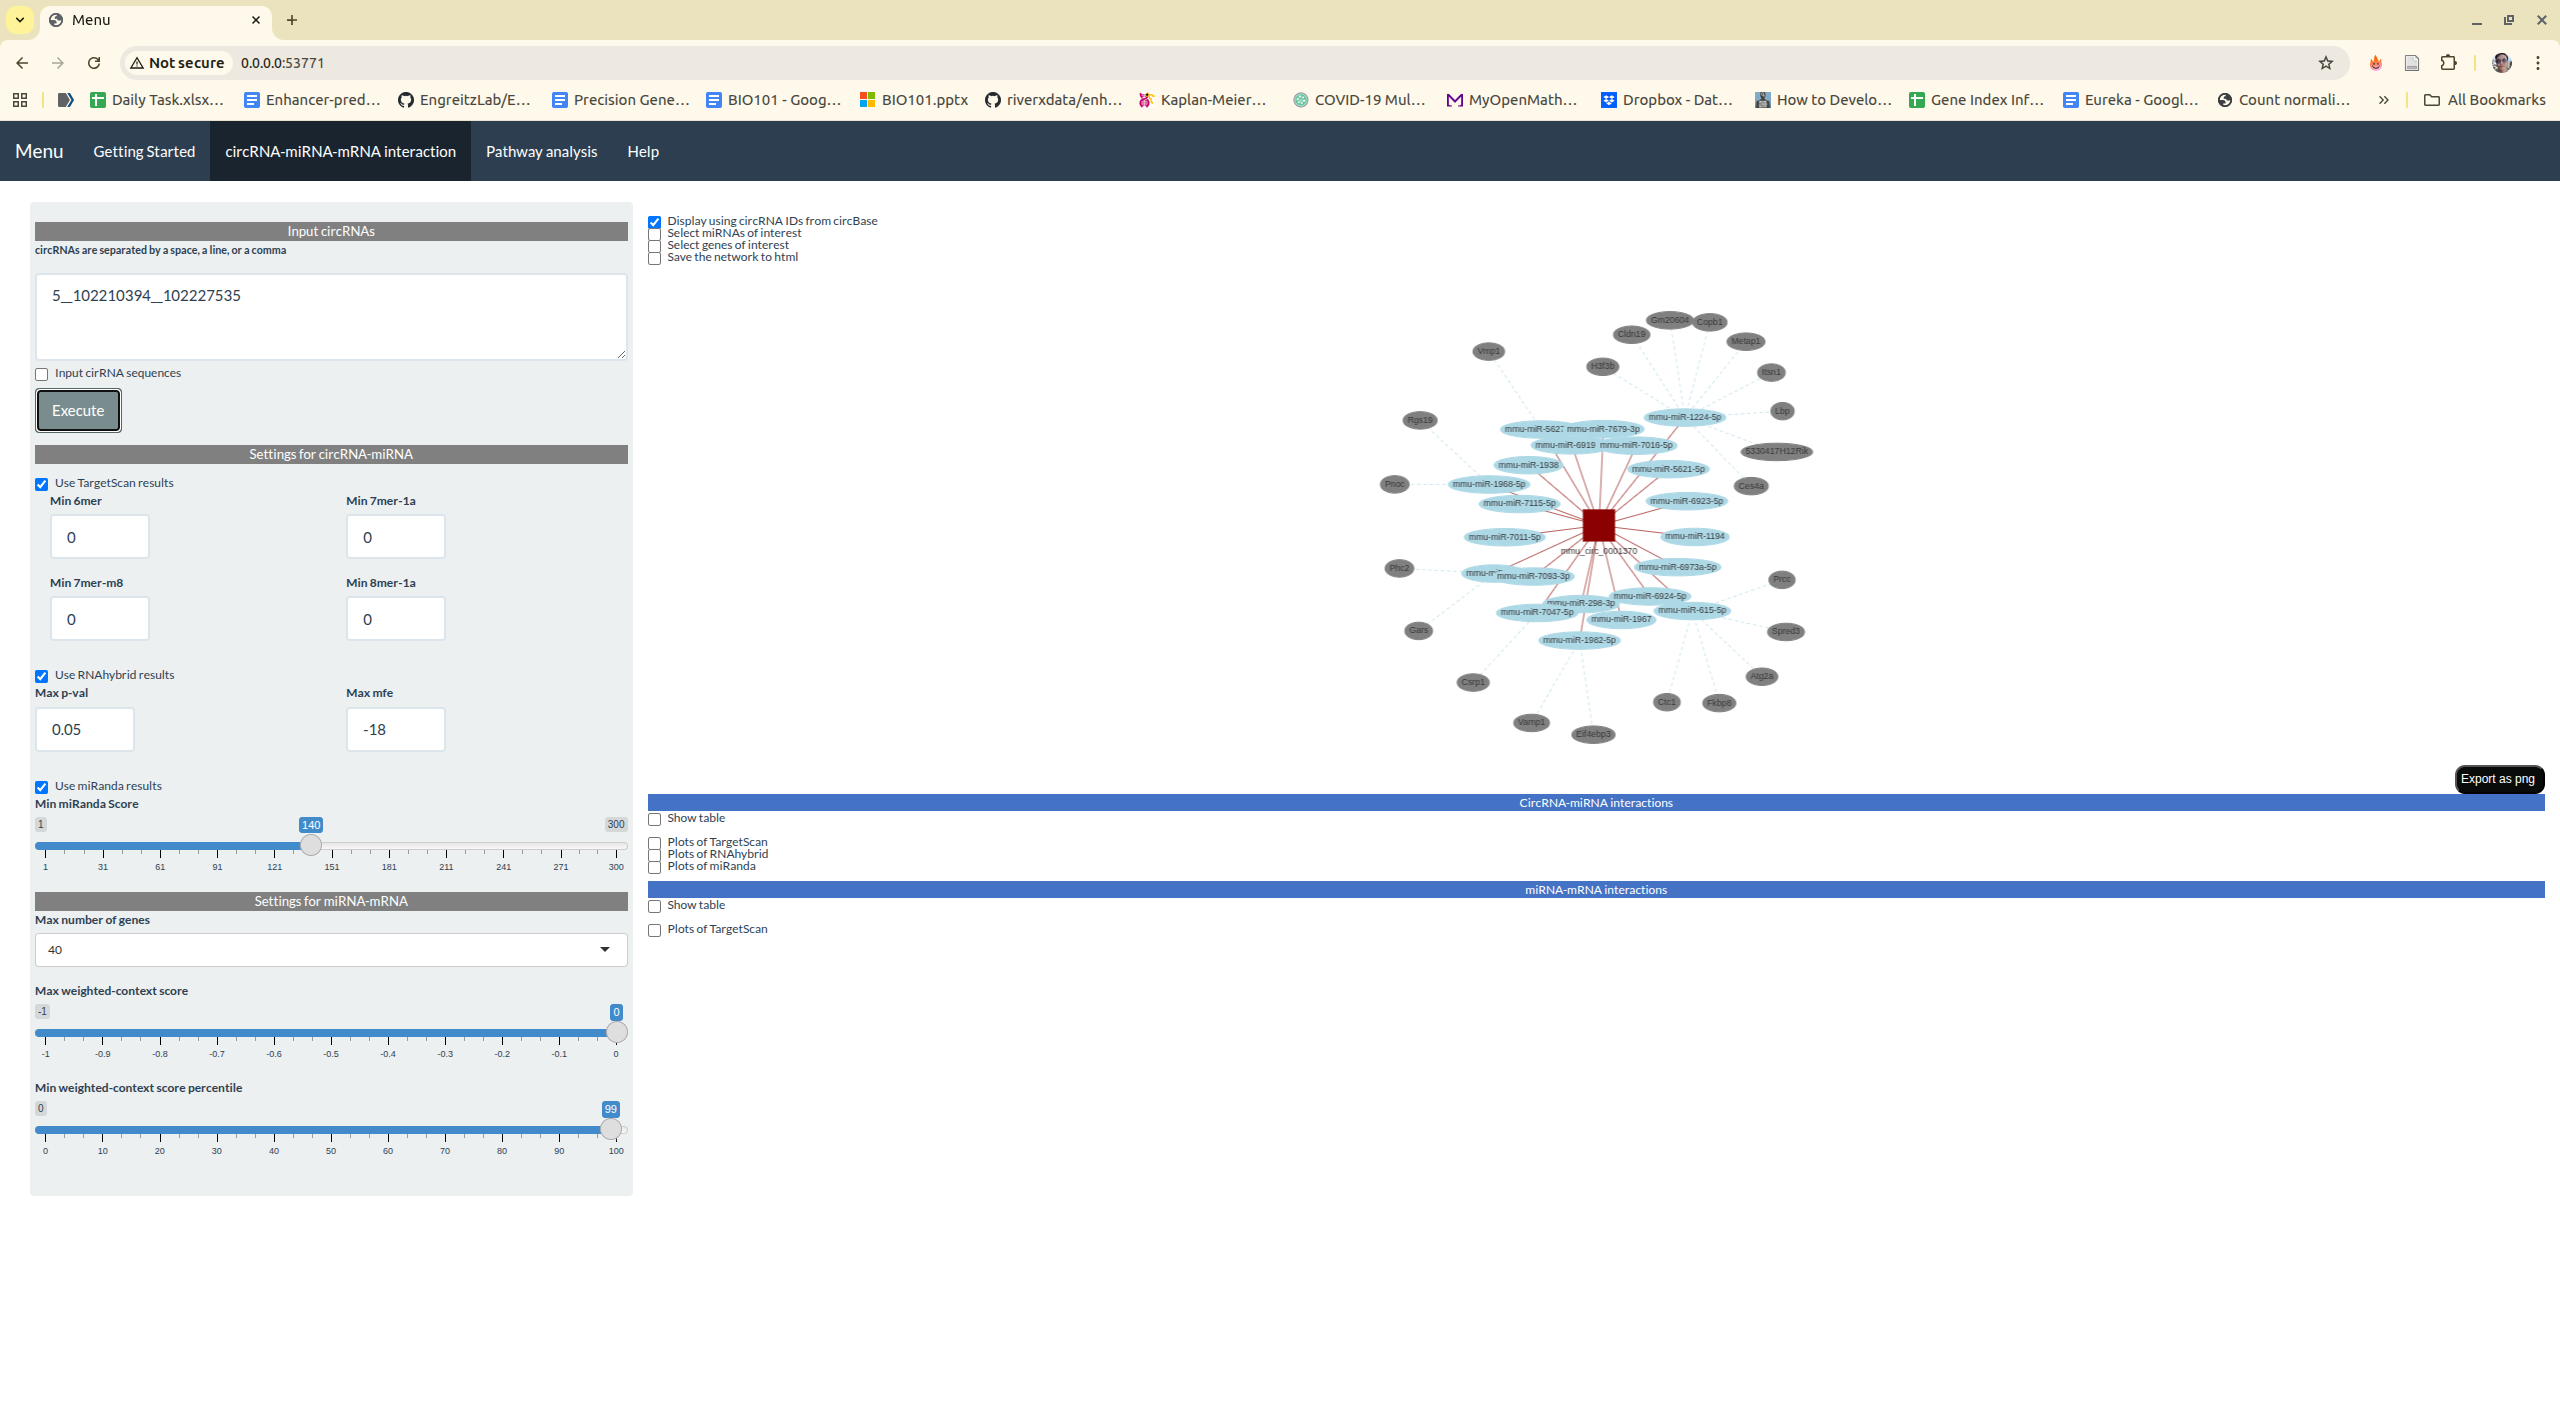Disable Use TargetScan results checkbox
2560x1413 pixels.
point(42,484)
